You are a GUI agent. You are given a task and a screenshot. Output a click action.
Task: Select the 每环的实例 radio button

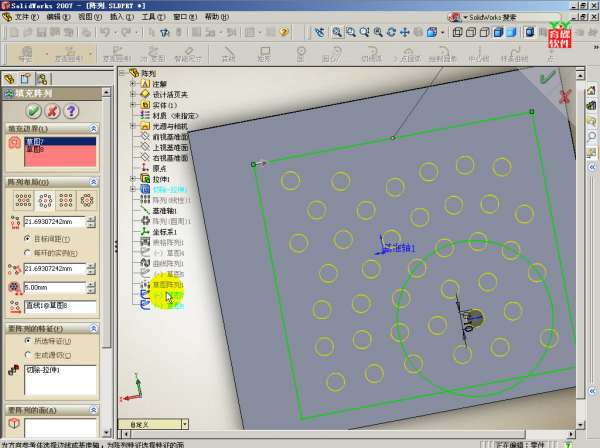pyautogui.click(x=27, y=251)
